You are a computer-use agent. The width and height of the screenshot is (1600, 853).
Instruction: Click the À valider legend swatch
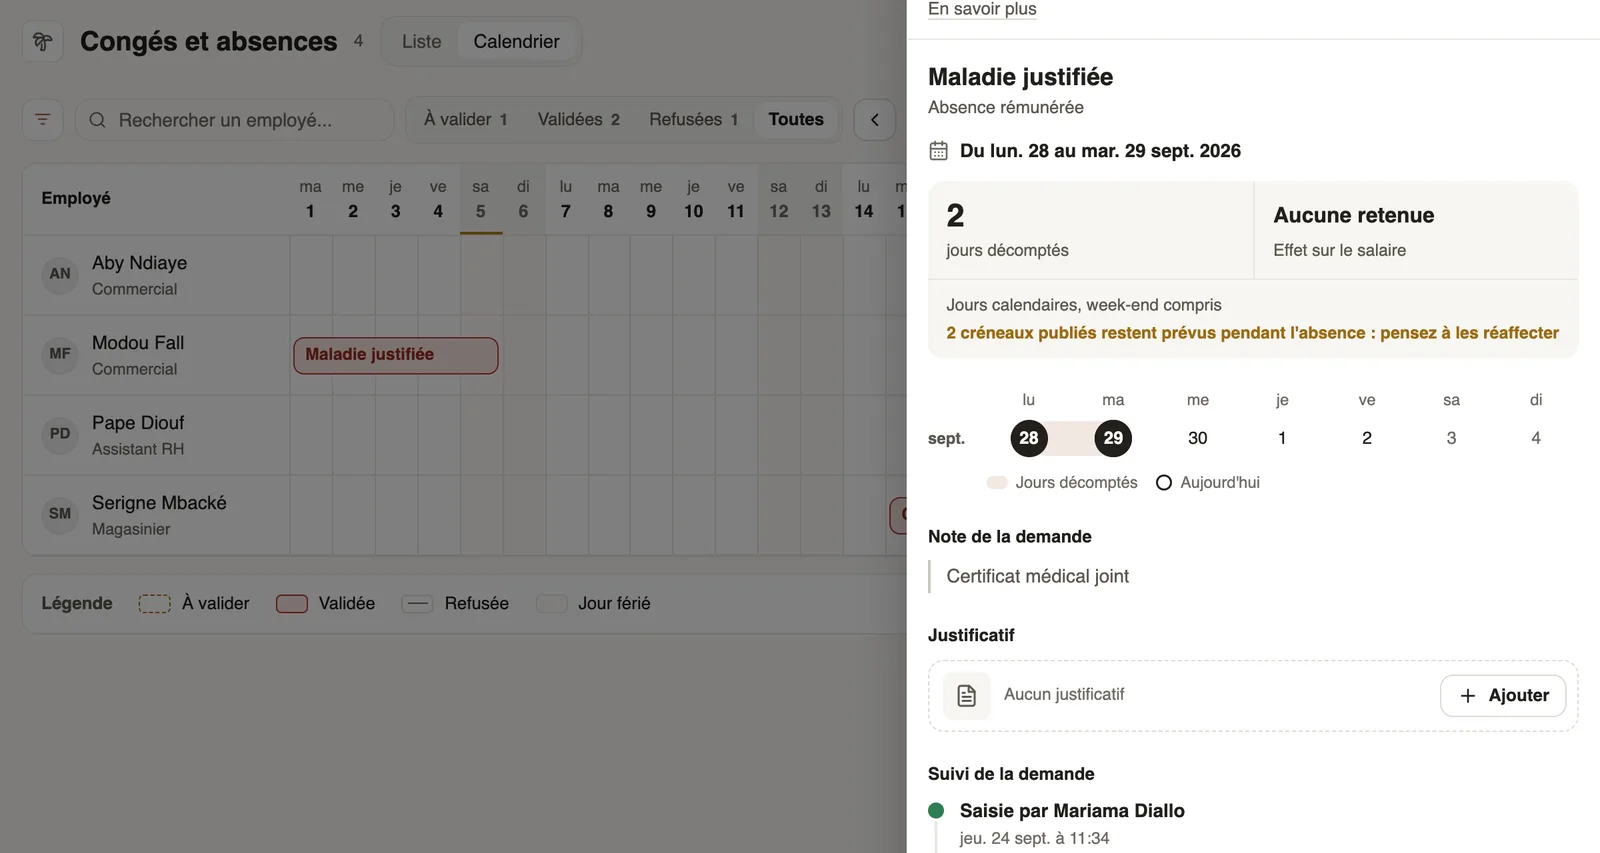click(154, 604)
